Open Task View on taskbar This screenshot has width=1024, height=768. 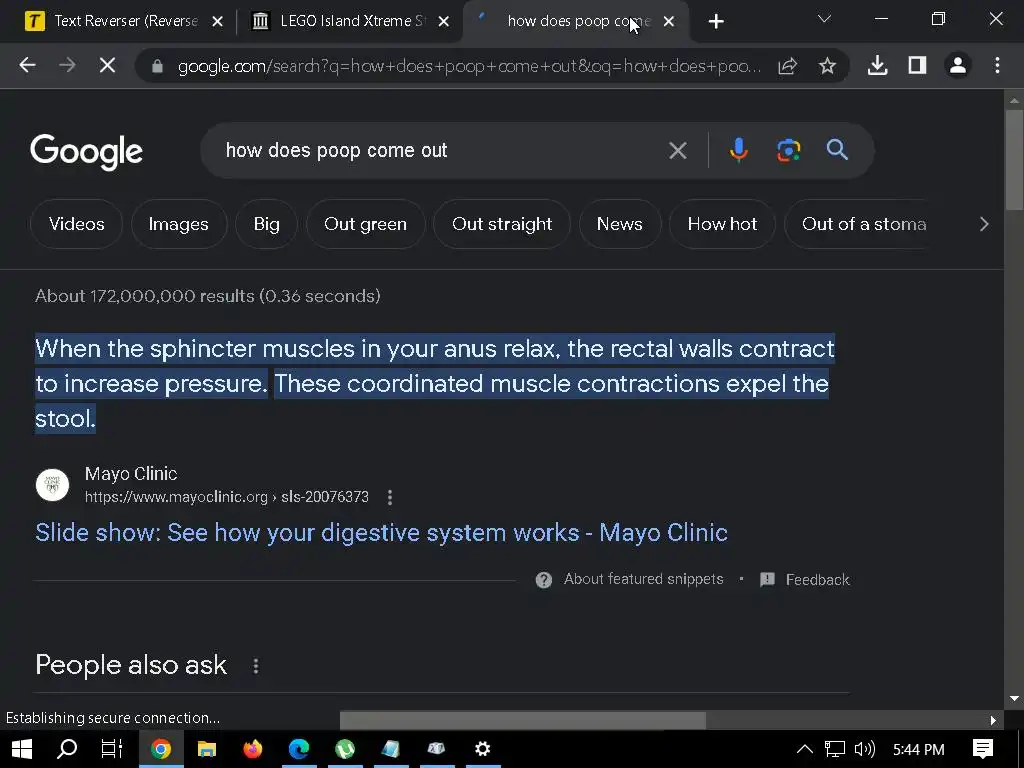pos(112,749)
